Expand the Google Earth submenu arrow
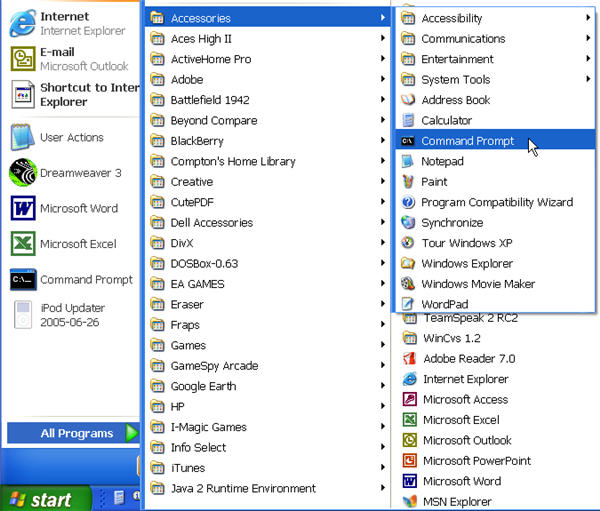The image size is (600, 511). [x=383, y=385]
